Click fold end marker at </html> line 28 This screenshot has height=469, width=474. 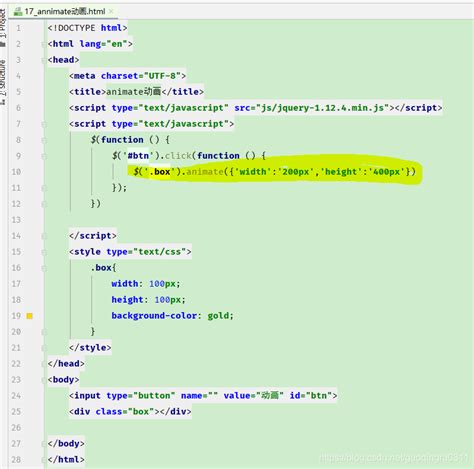[44, 460]
